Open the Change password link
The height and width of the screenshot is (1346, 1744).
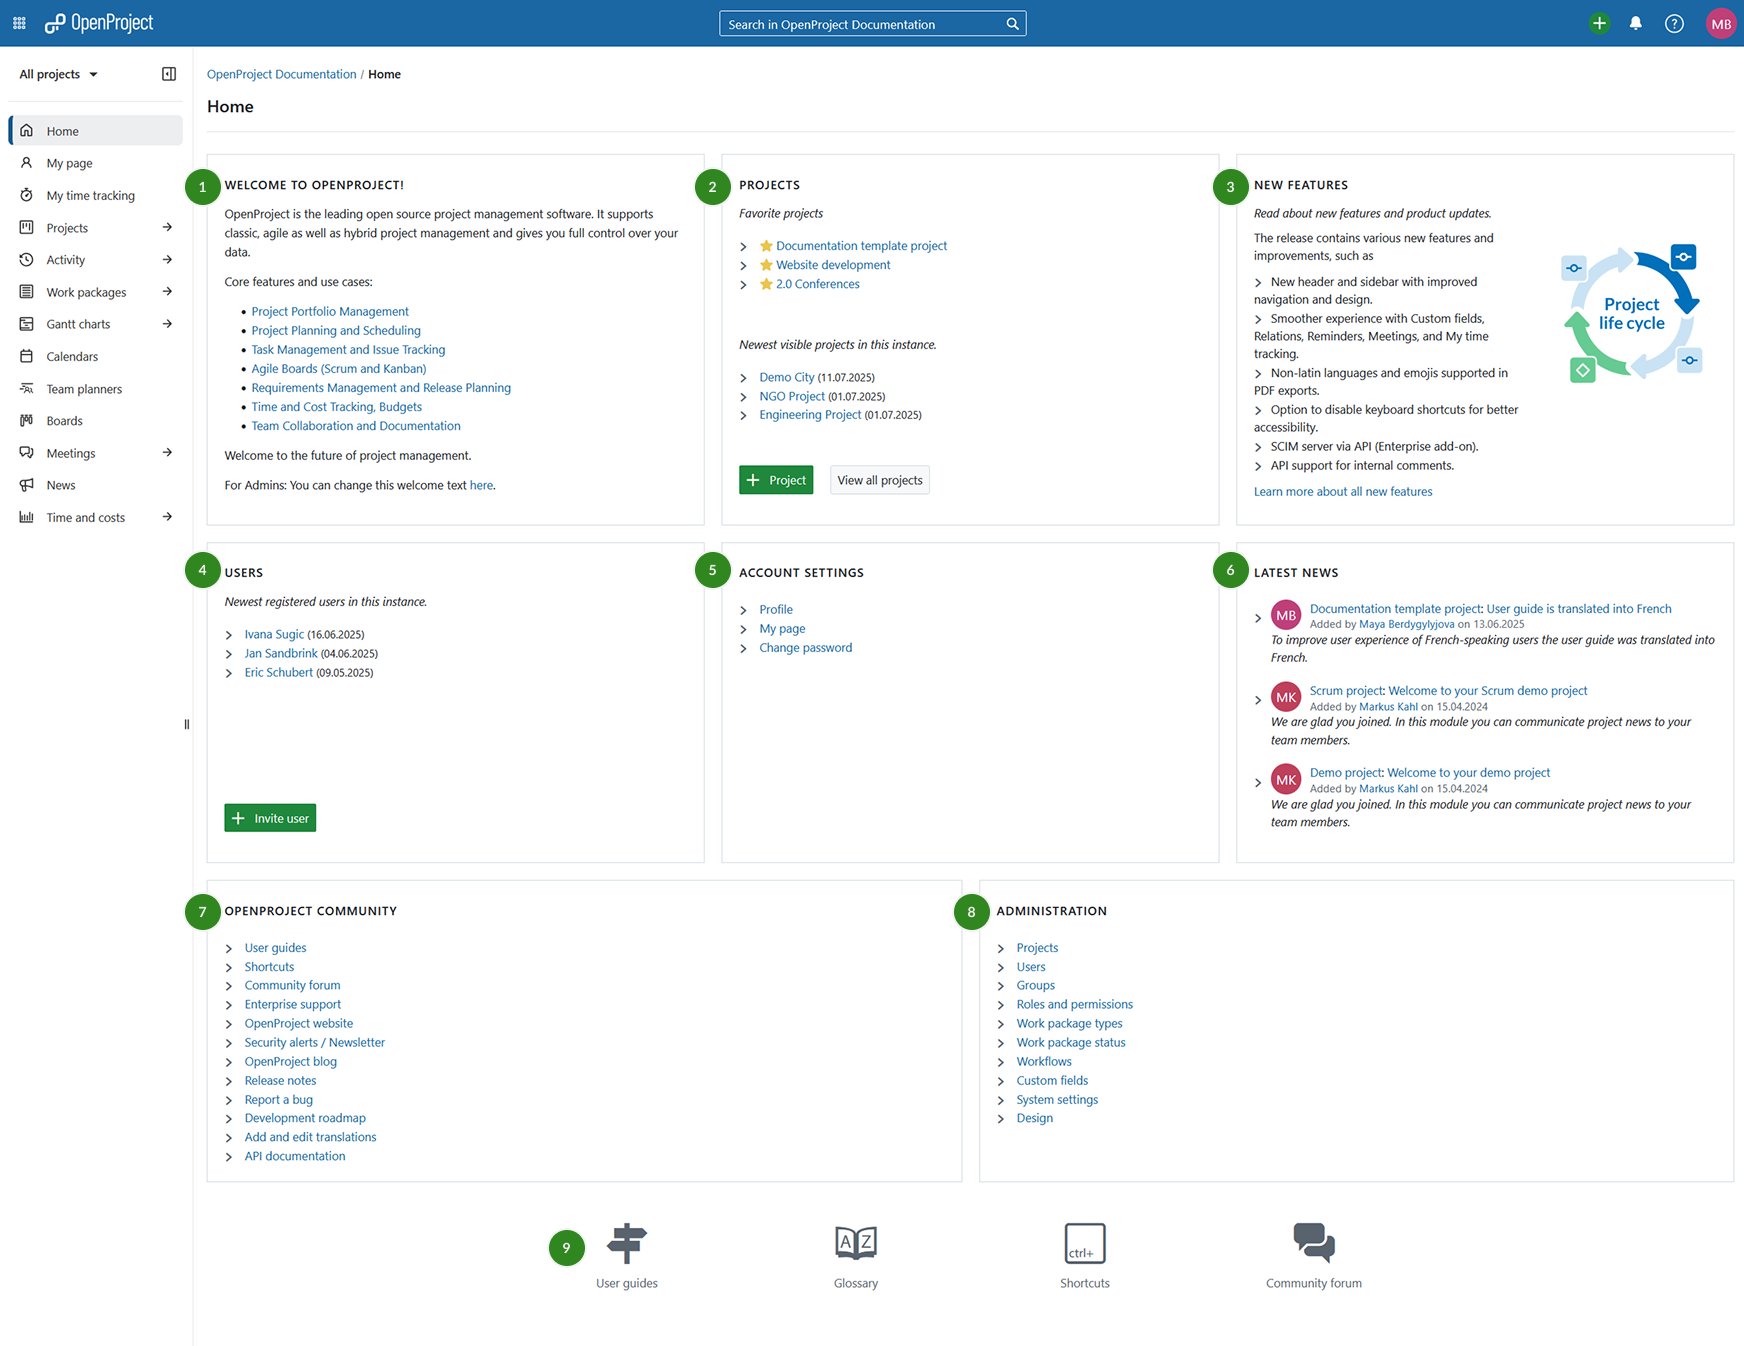[x=806, y=647]
